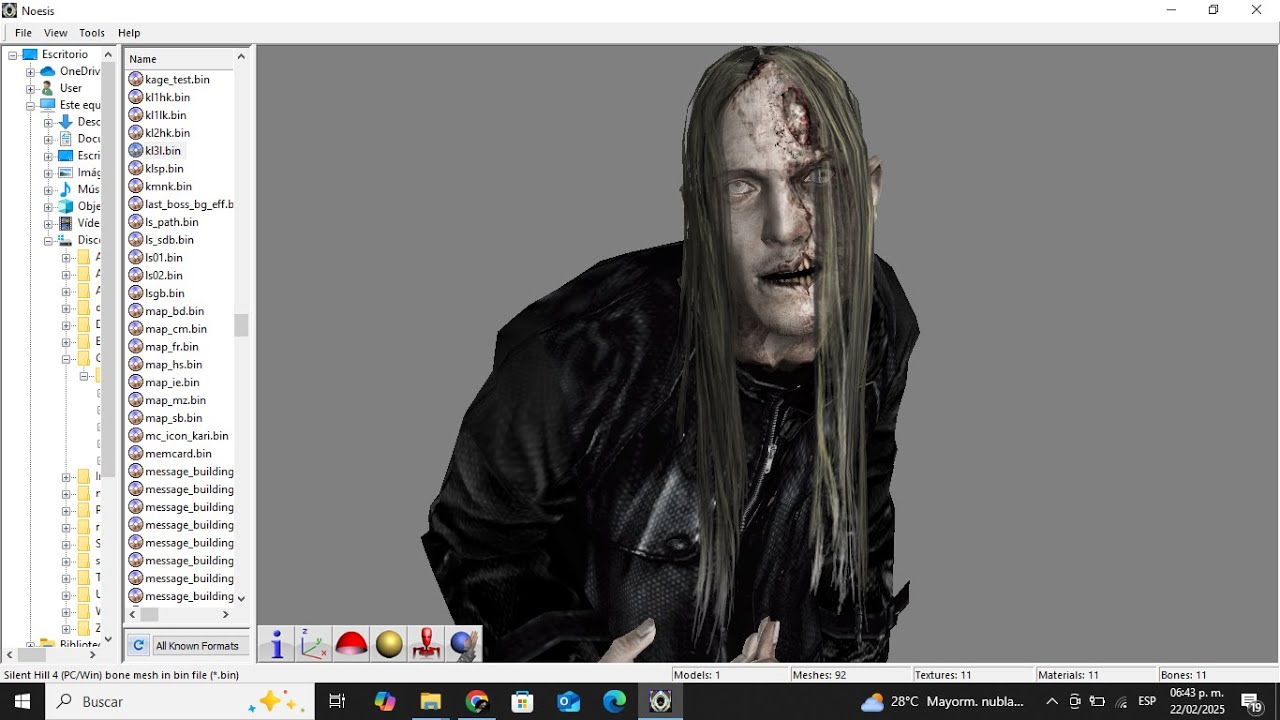Expand the Imágenes tree node

48,173
